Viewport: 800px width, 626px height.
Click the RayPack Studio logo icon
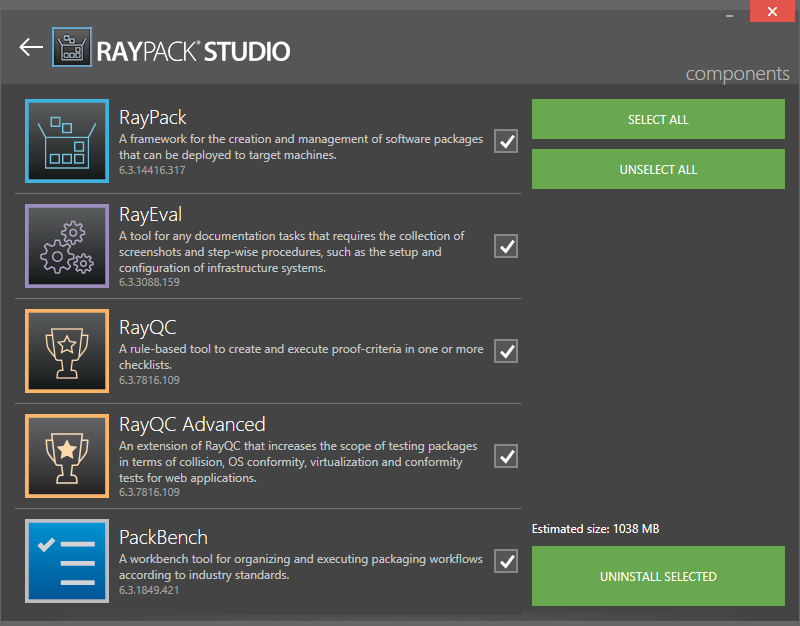tap(70, 48)
